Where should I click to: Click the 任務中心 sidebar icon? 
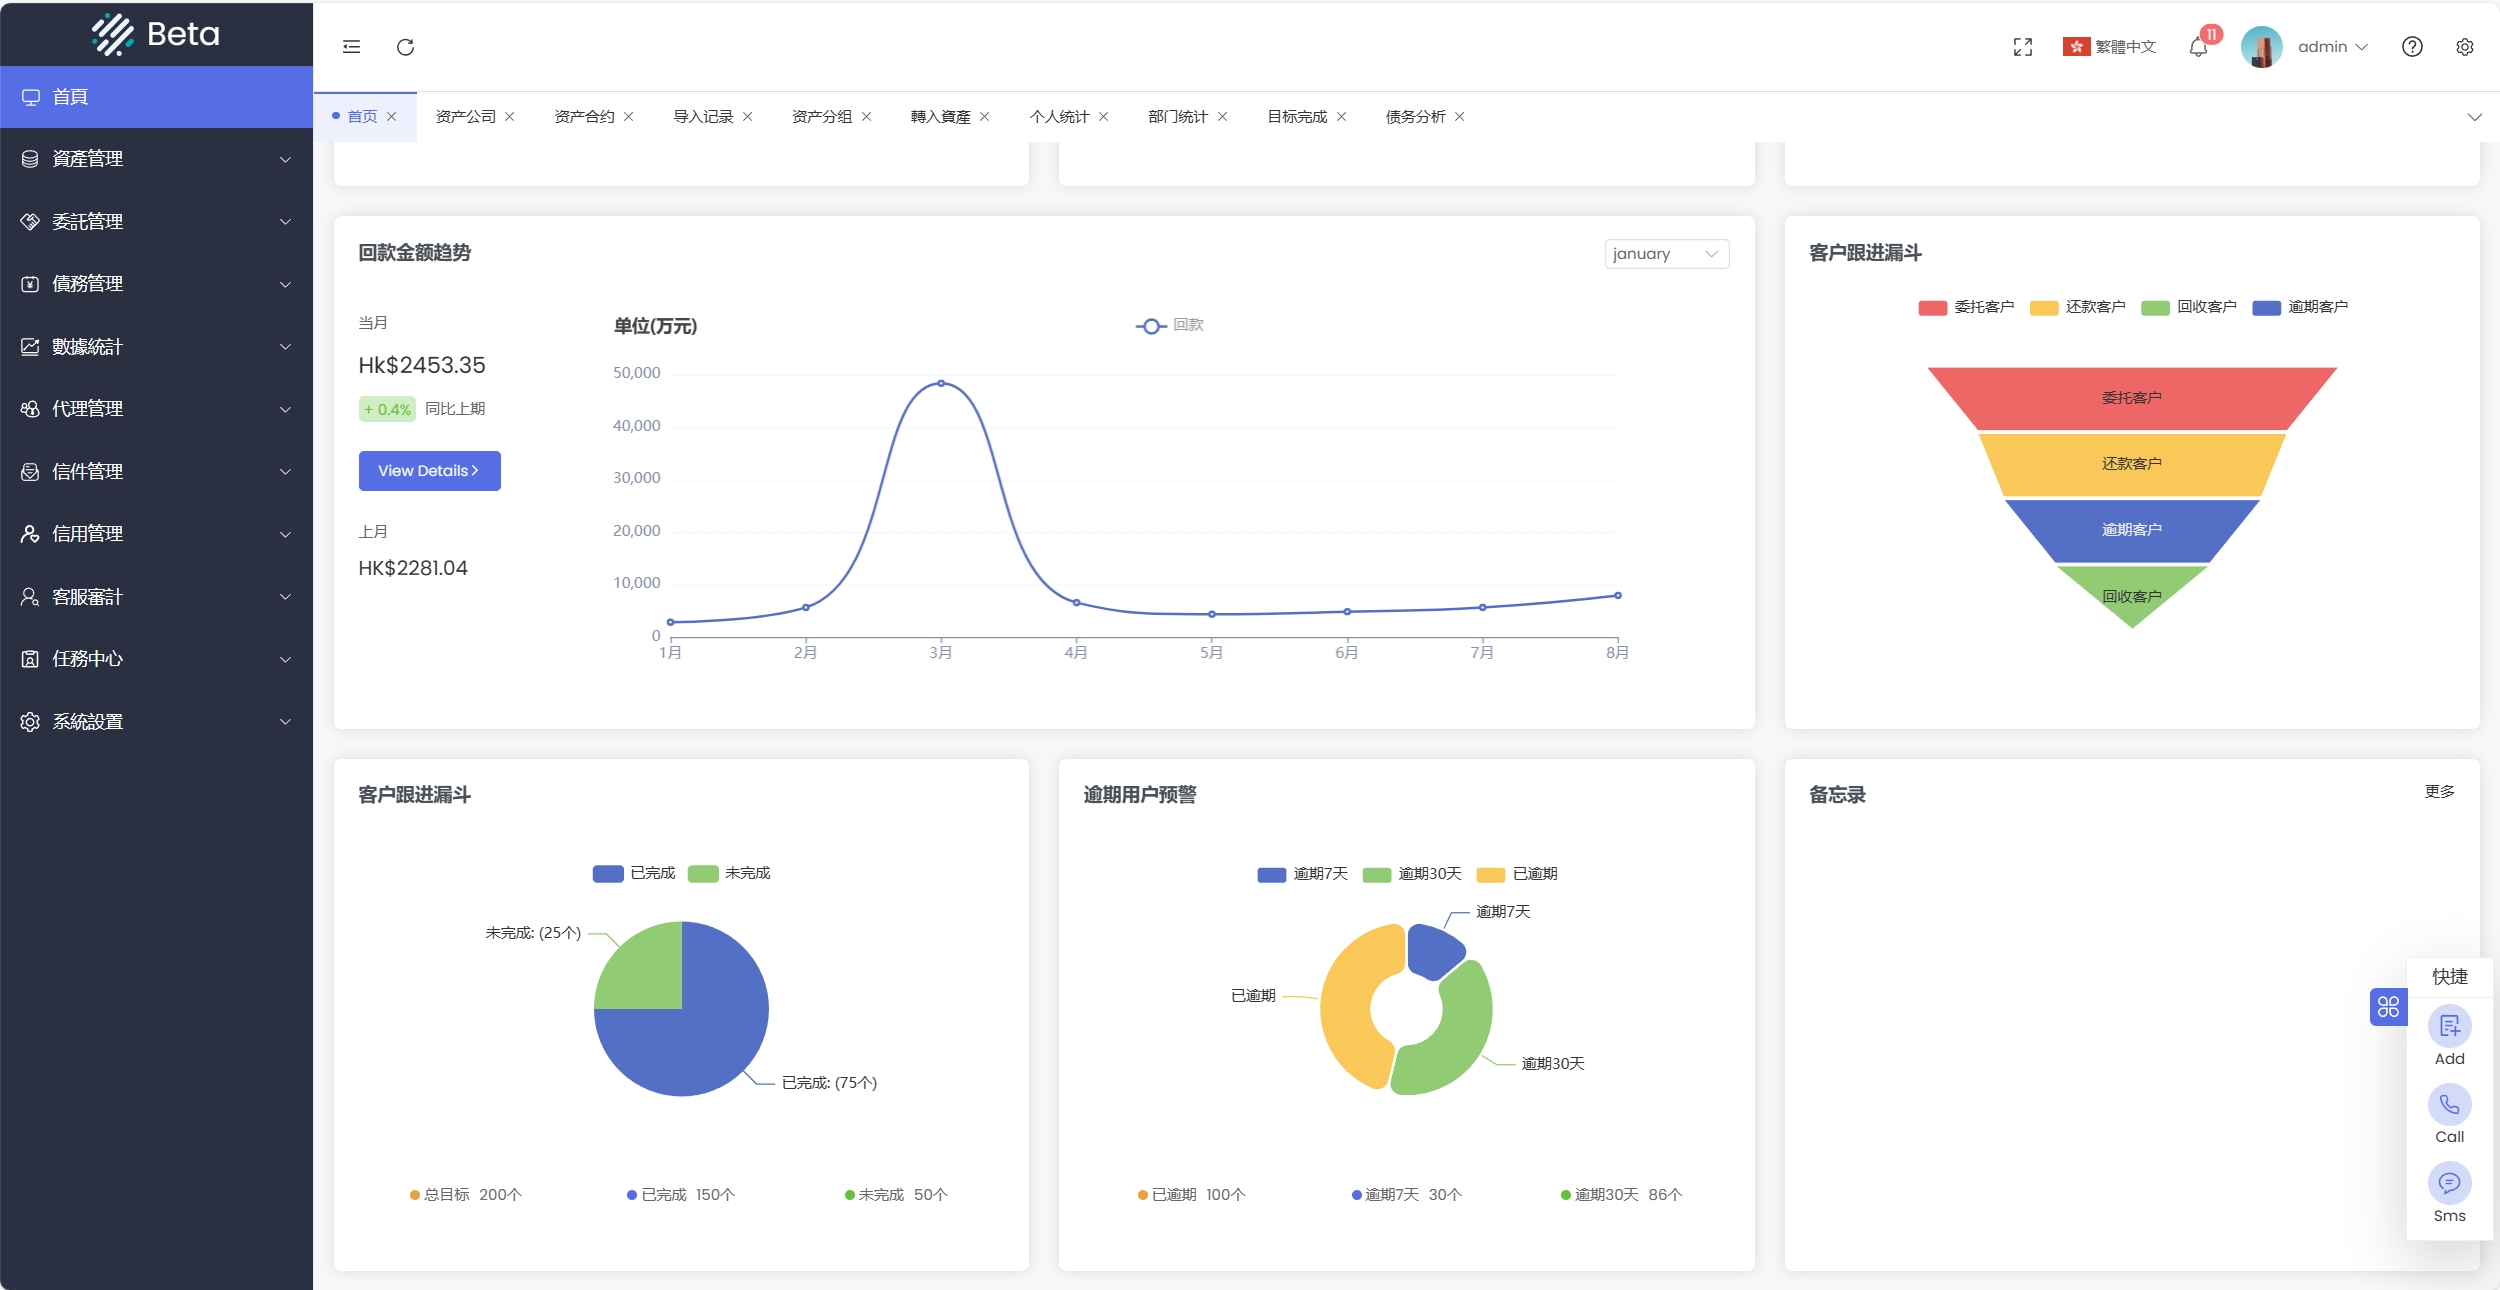(x=30, y=659)
